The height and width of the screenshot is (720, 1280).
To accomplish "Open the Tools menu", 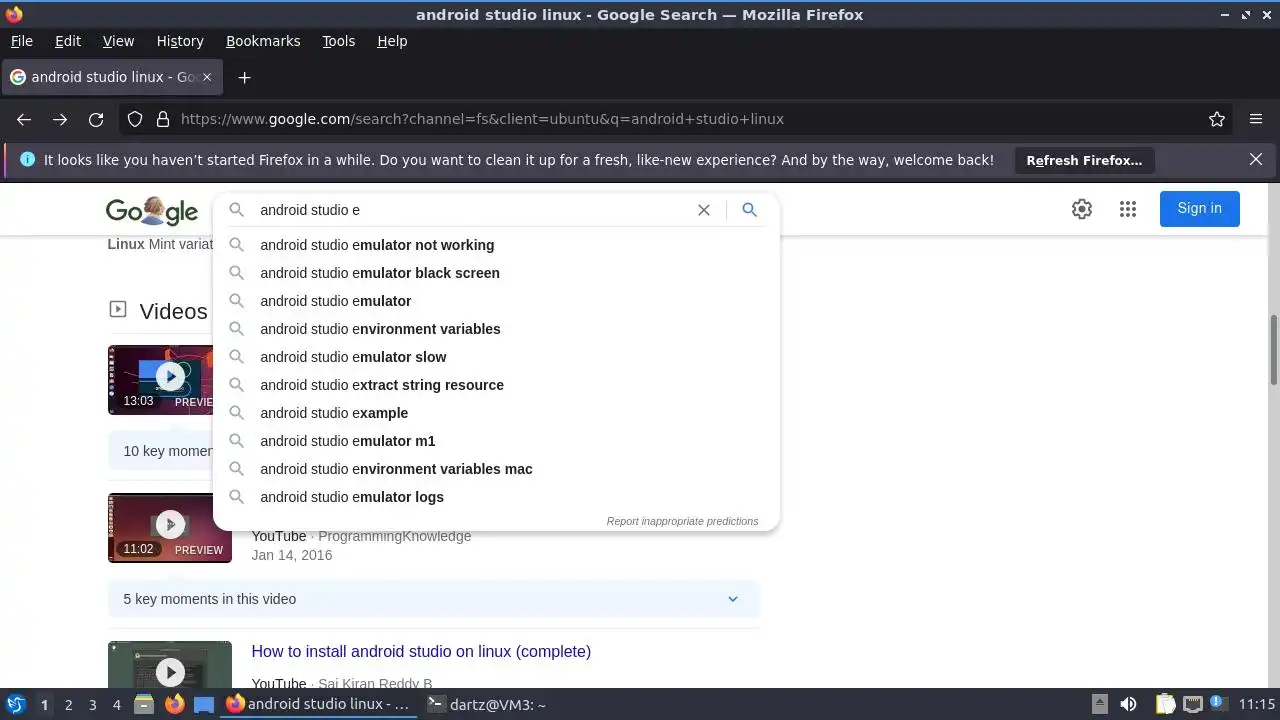I will [338, 41].
